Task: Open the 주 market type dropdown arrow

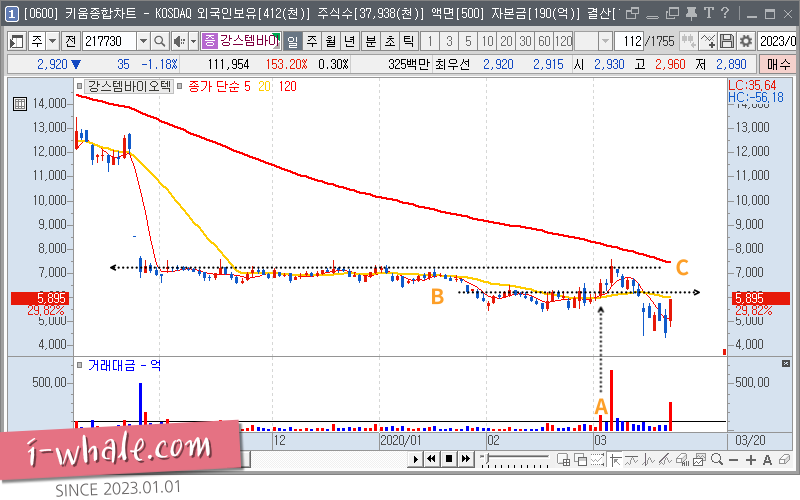Action: pyautogui.click(x=53, y=41)
